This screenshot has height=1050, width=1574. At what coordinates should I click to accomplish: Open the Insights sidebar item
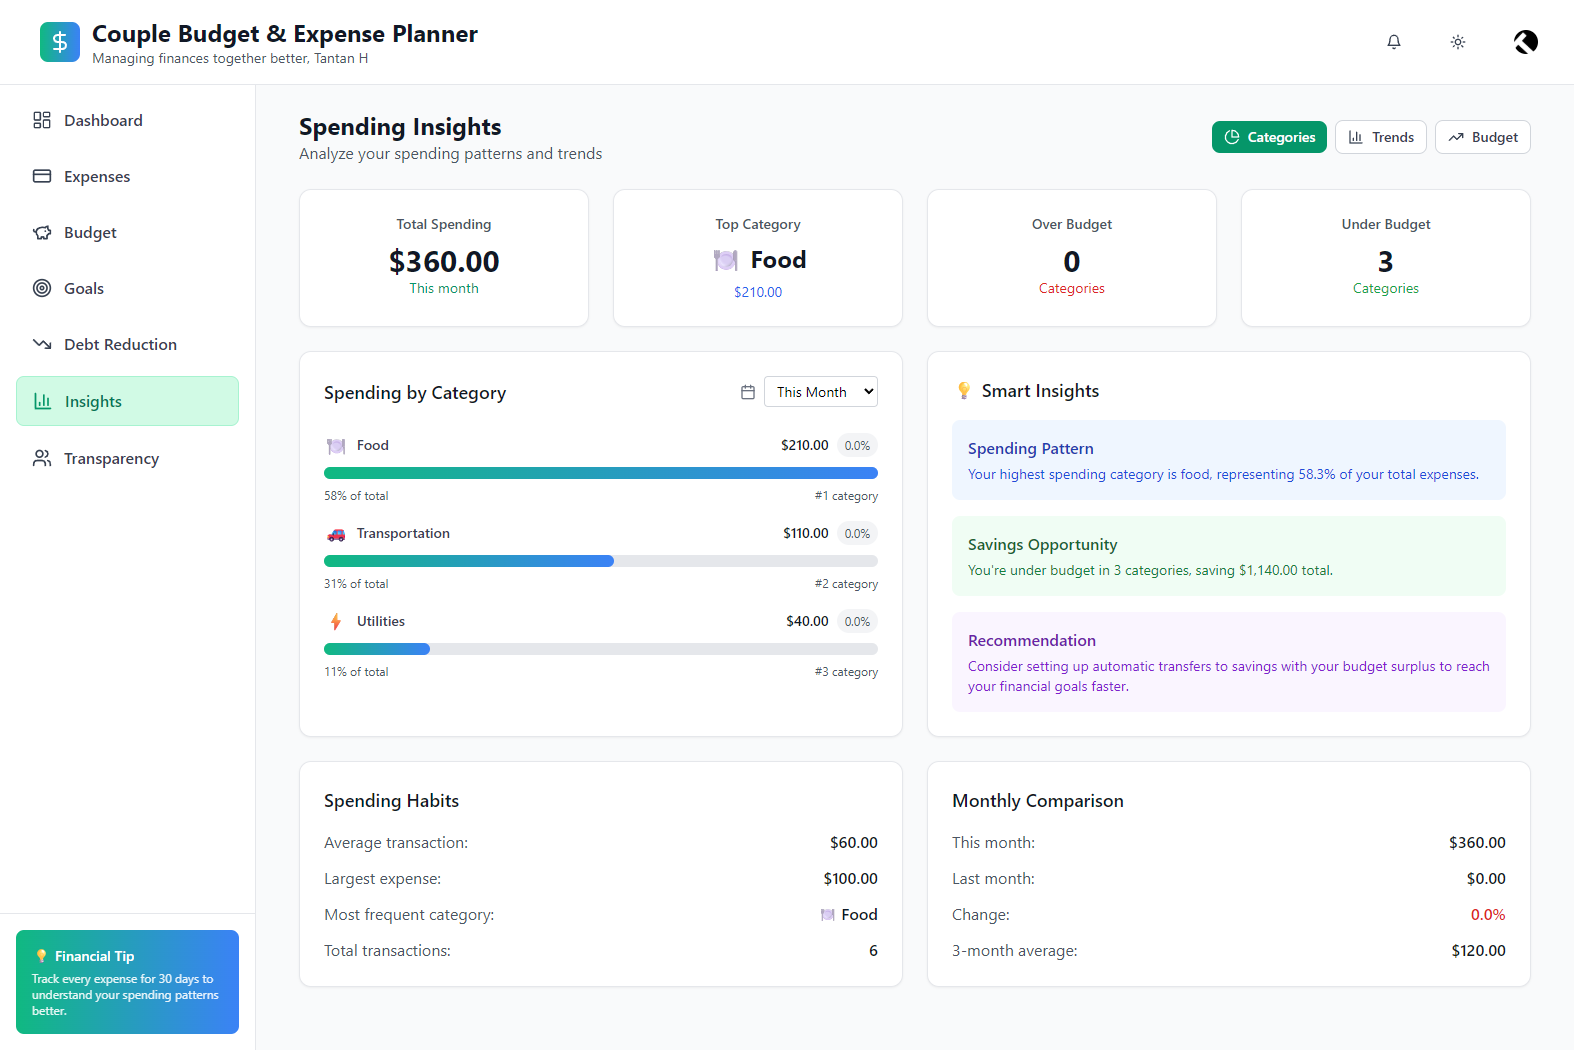click(128, 401)
